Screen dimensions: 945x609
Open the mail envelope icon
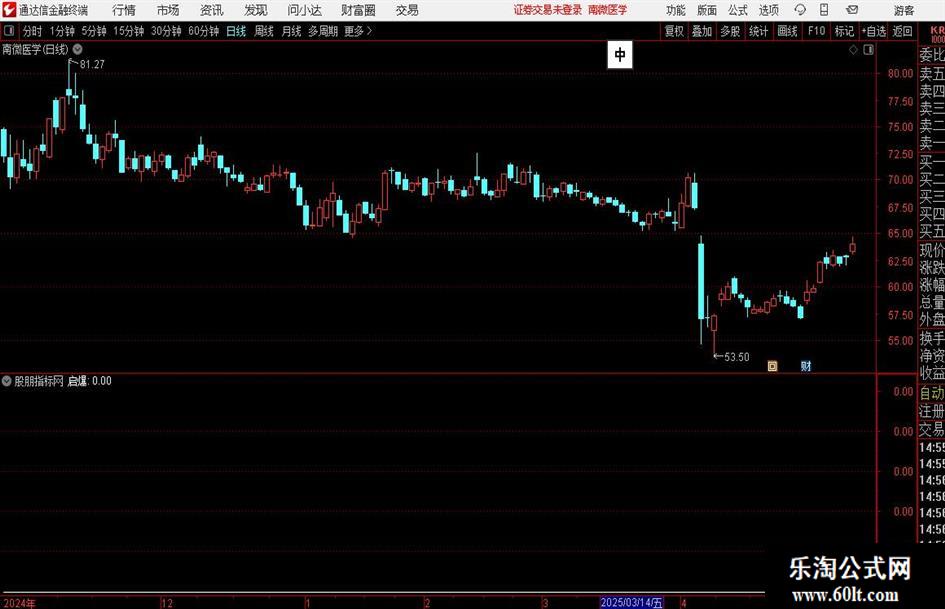pos(852,10)
